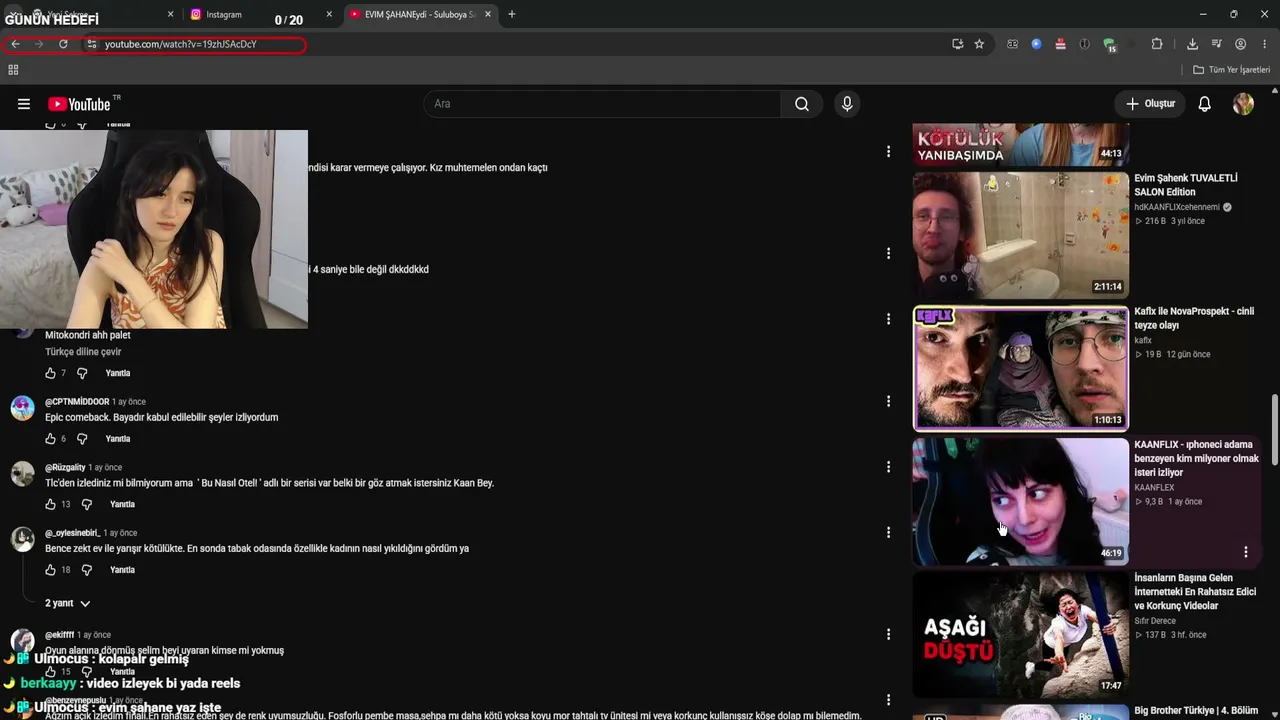Close the EVIM ŞAHANEydi tab
The image size is (1280, 720).
[x=487, y=14]
